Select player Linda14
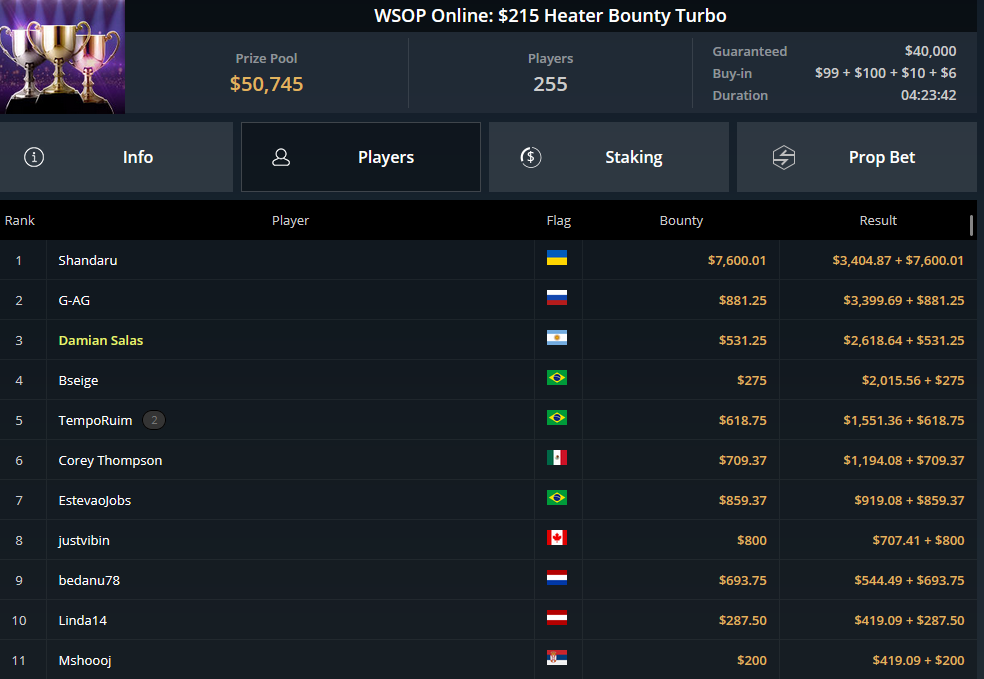 pos(83,621)
